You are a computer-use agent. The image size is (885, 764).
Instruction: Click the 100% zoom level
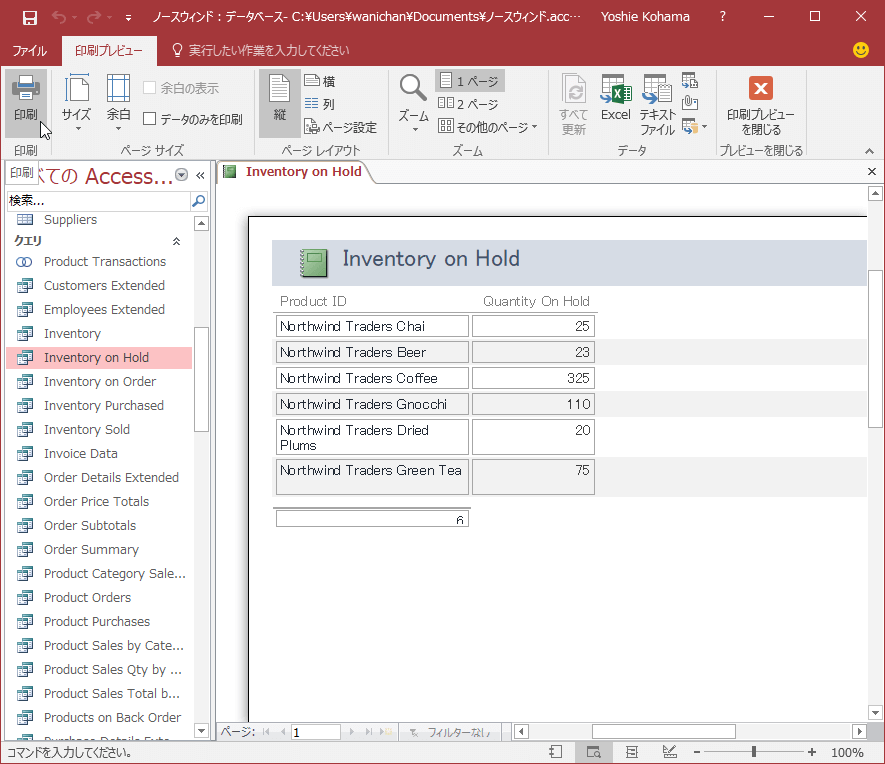pos(847,752)
